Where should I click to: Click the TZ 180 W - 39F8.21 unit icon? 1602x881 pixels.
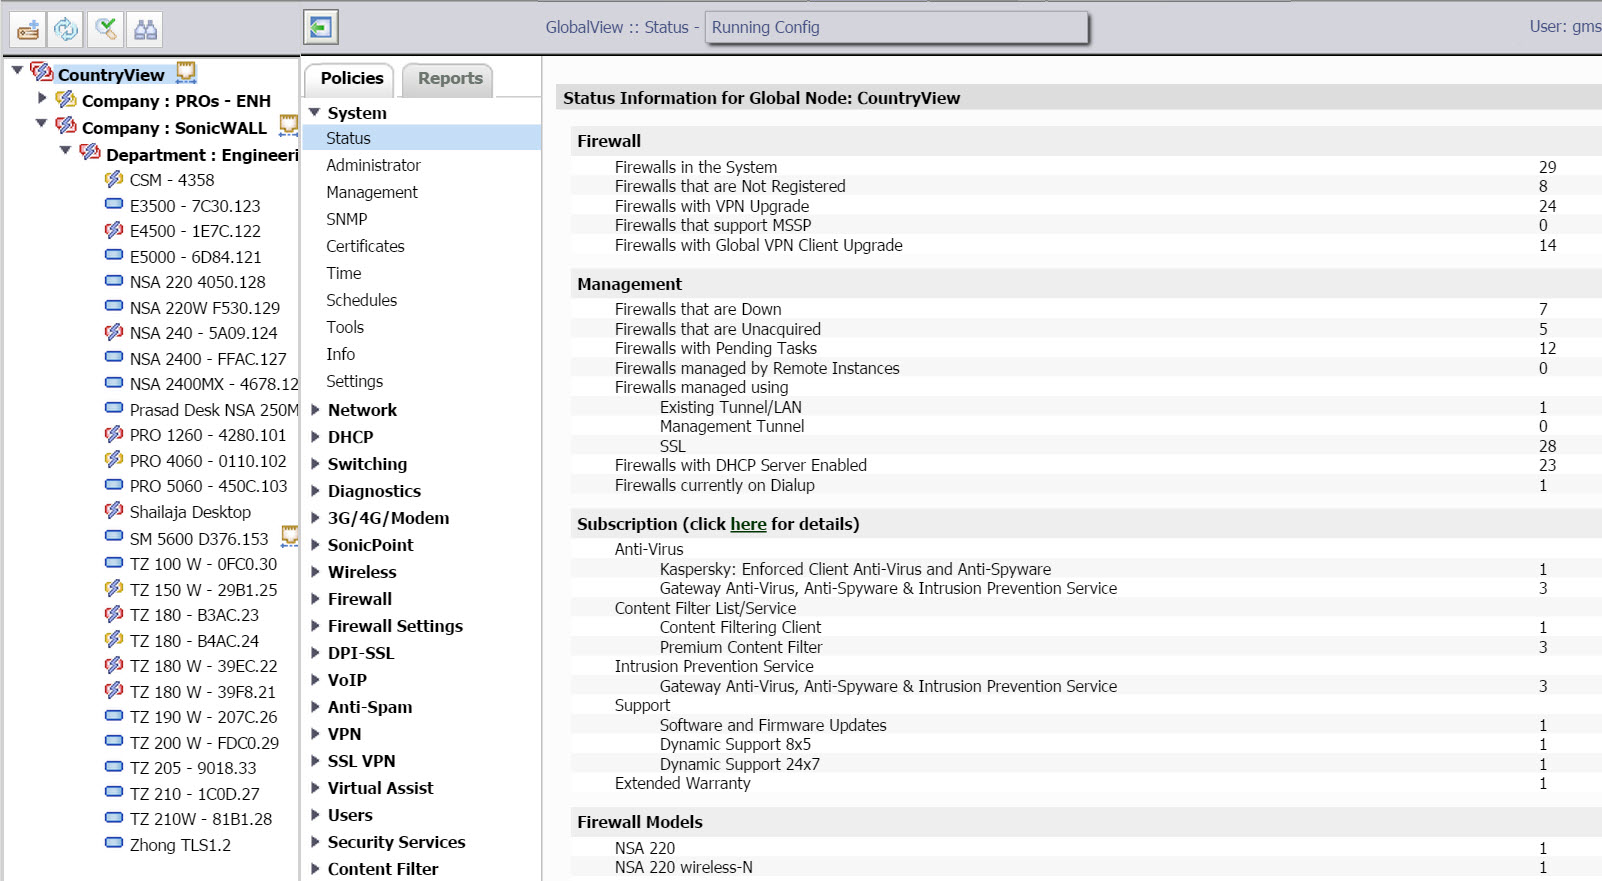tap(114, 691)
